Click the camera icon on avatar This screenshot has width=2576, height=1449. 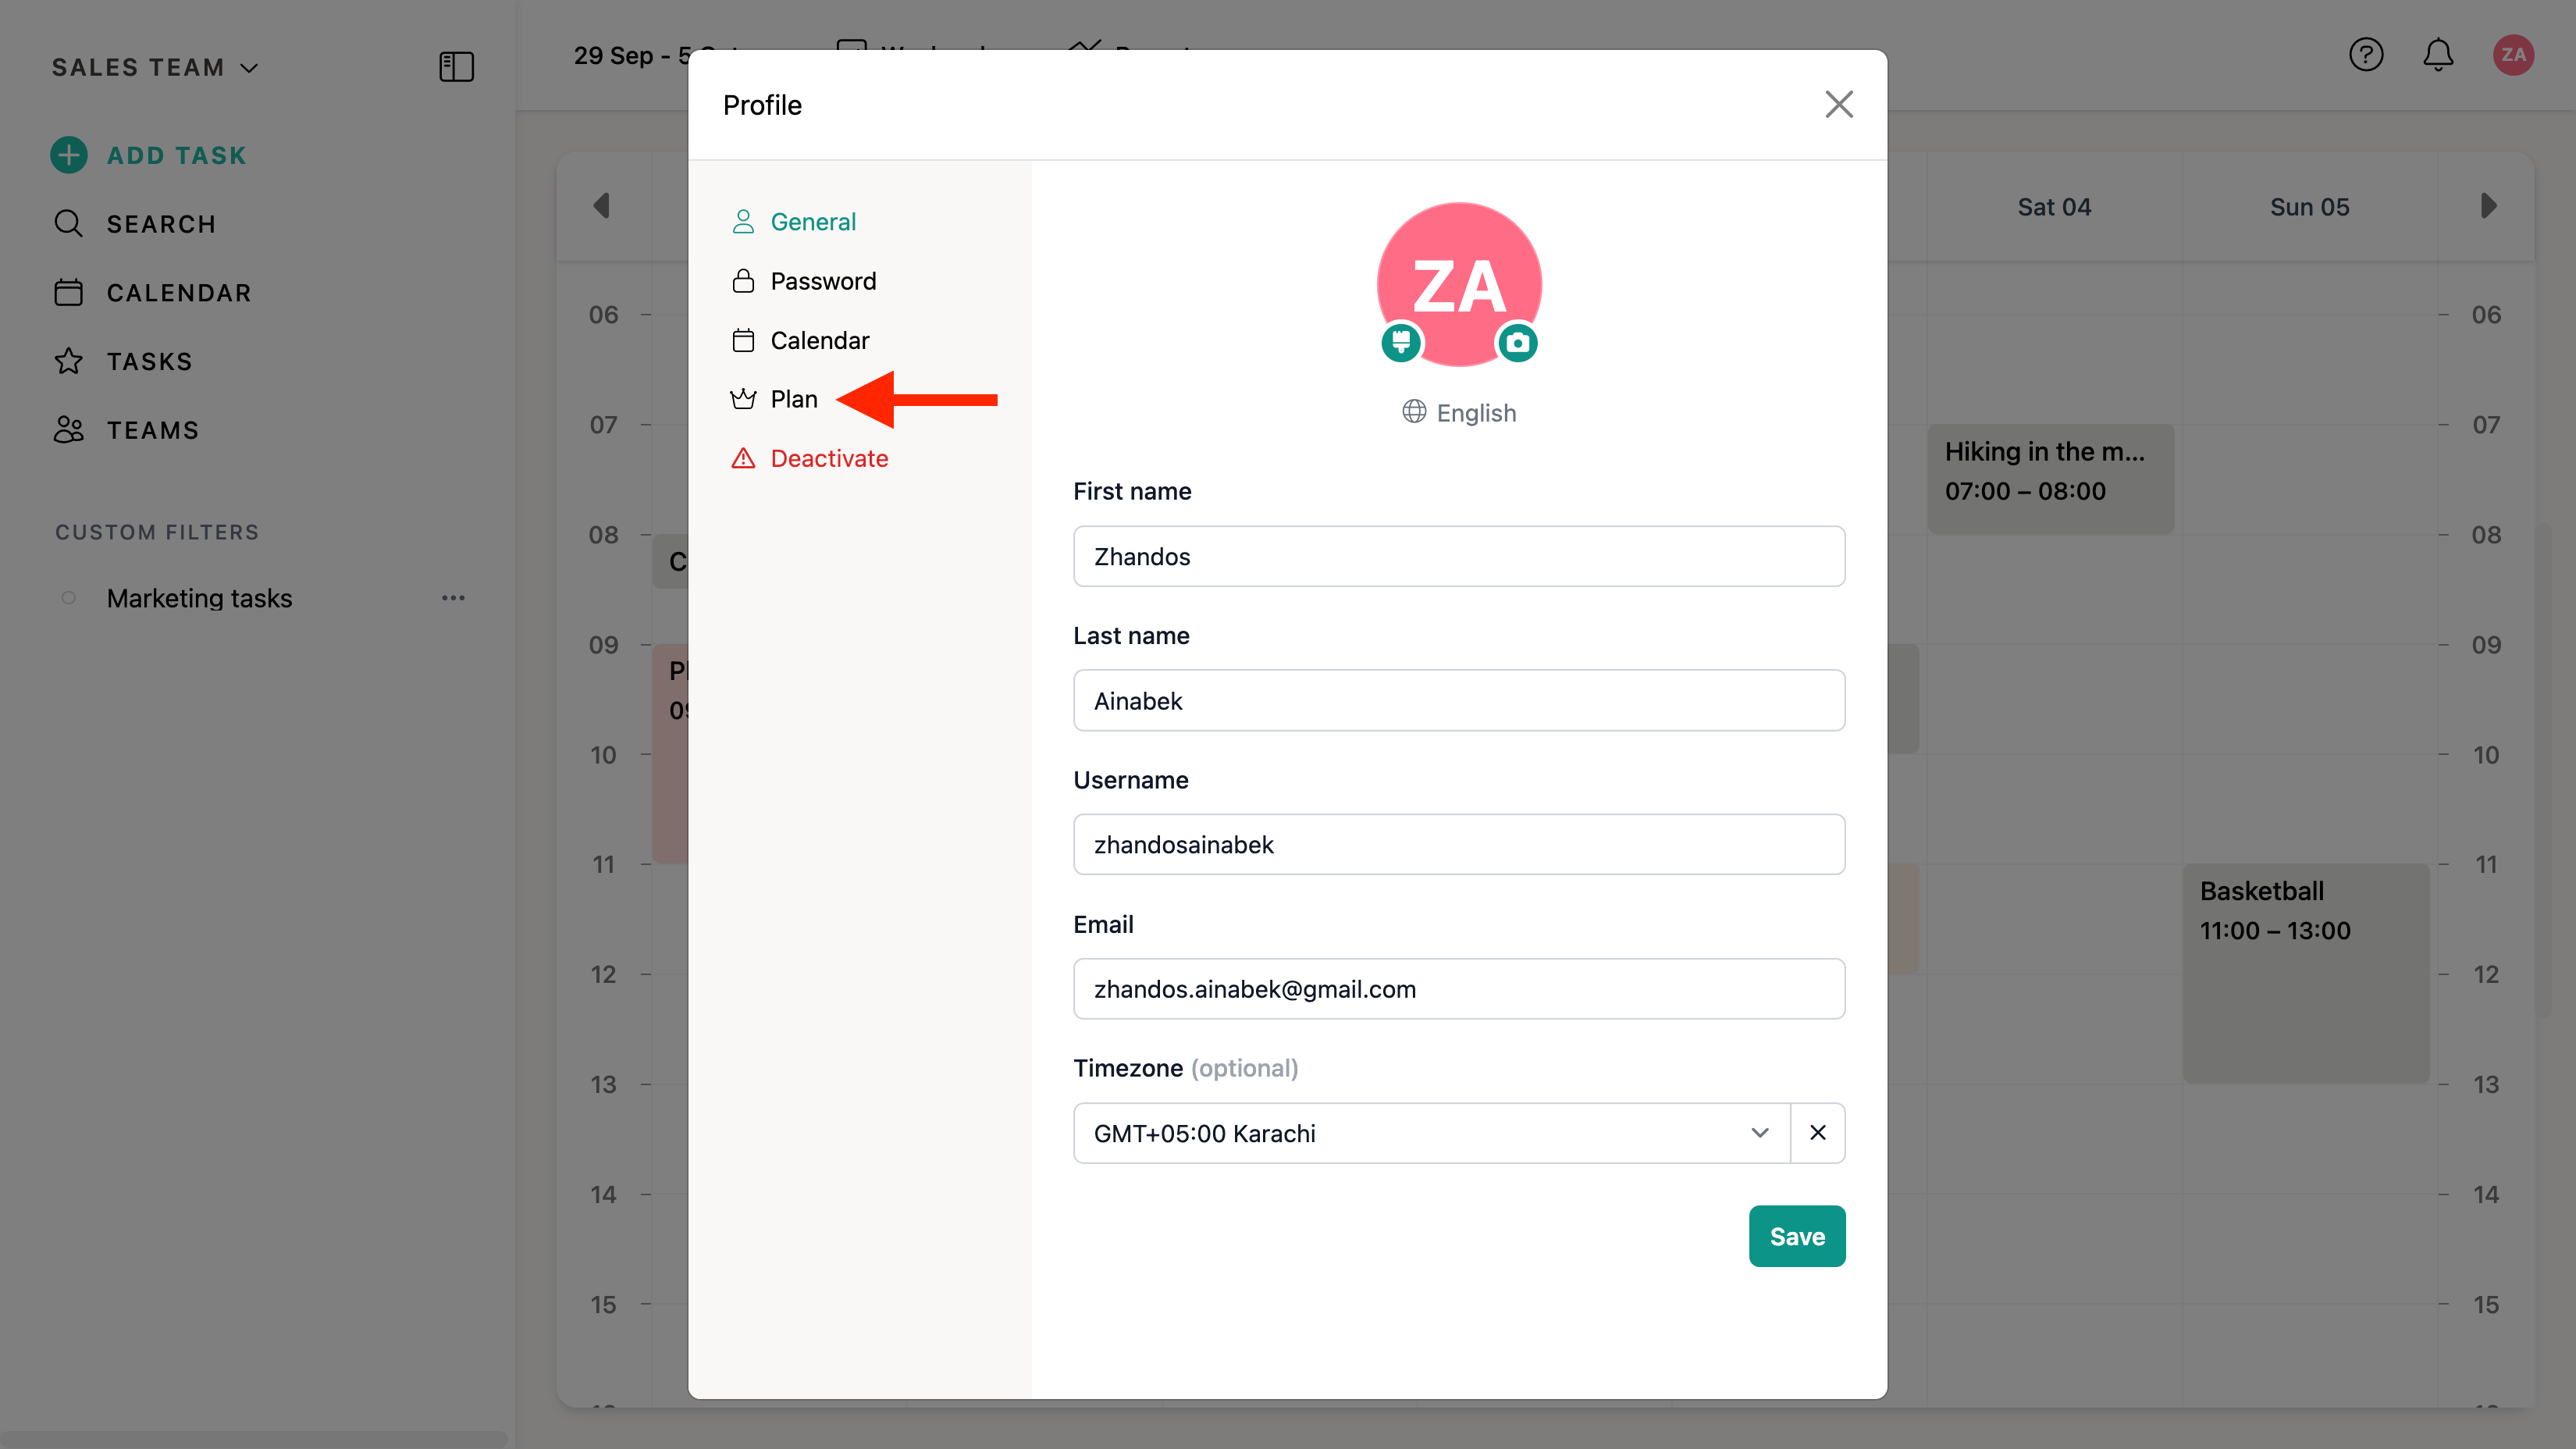1517,343
